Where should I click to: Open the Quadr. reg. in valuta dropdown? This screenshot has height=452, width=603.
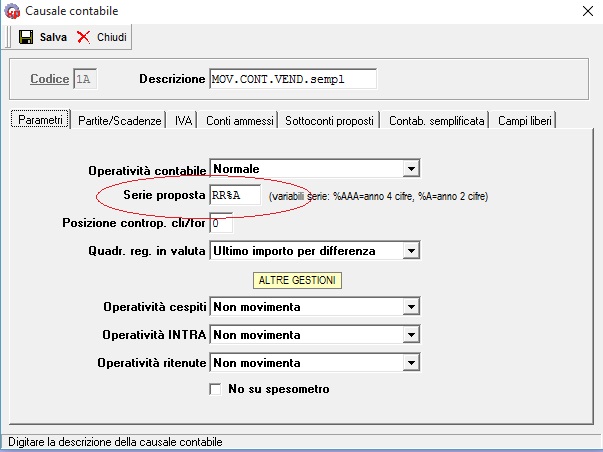(410, 250)
